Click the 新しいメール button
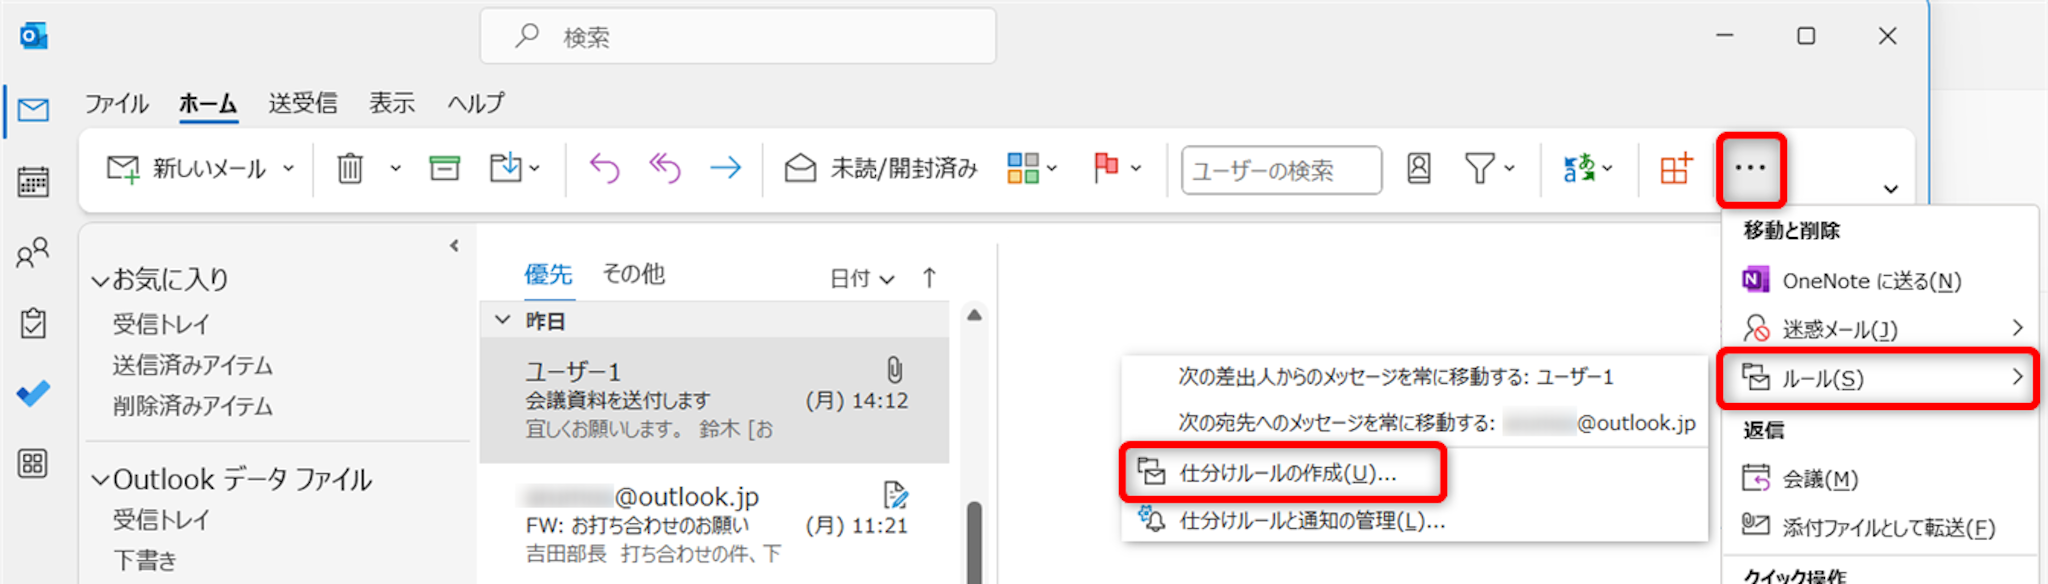Screen dimensions: 2048x584 [188, 168]
